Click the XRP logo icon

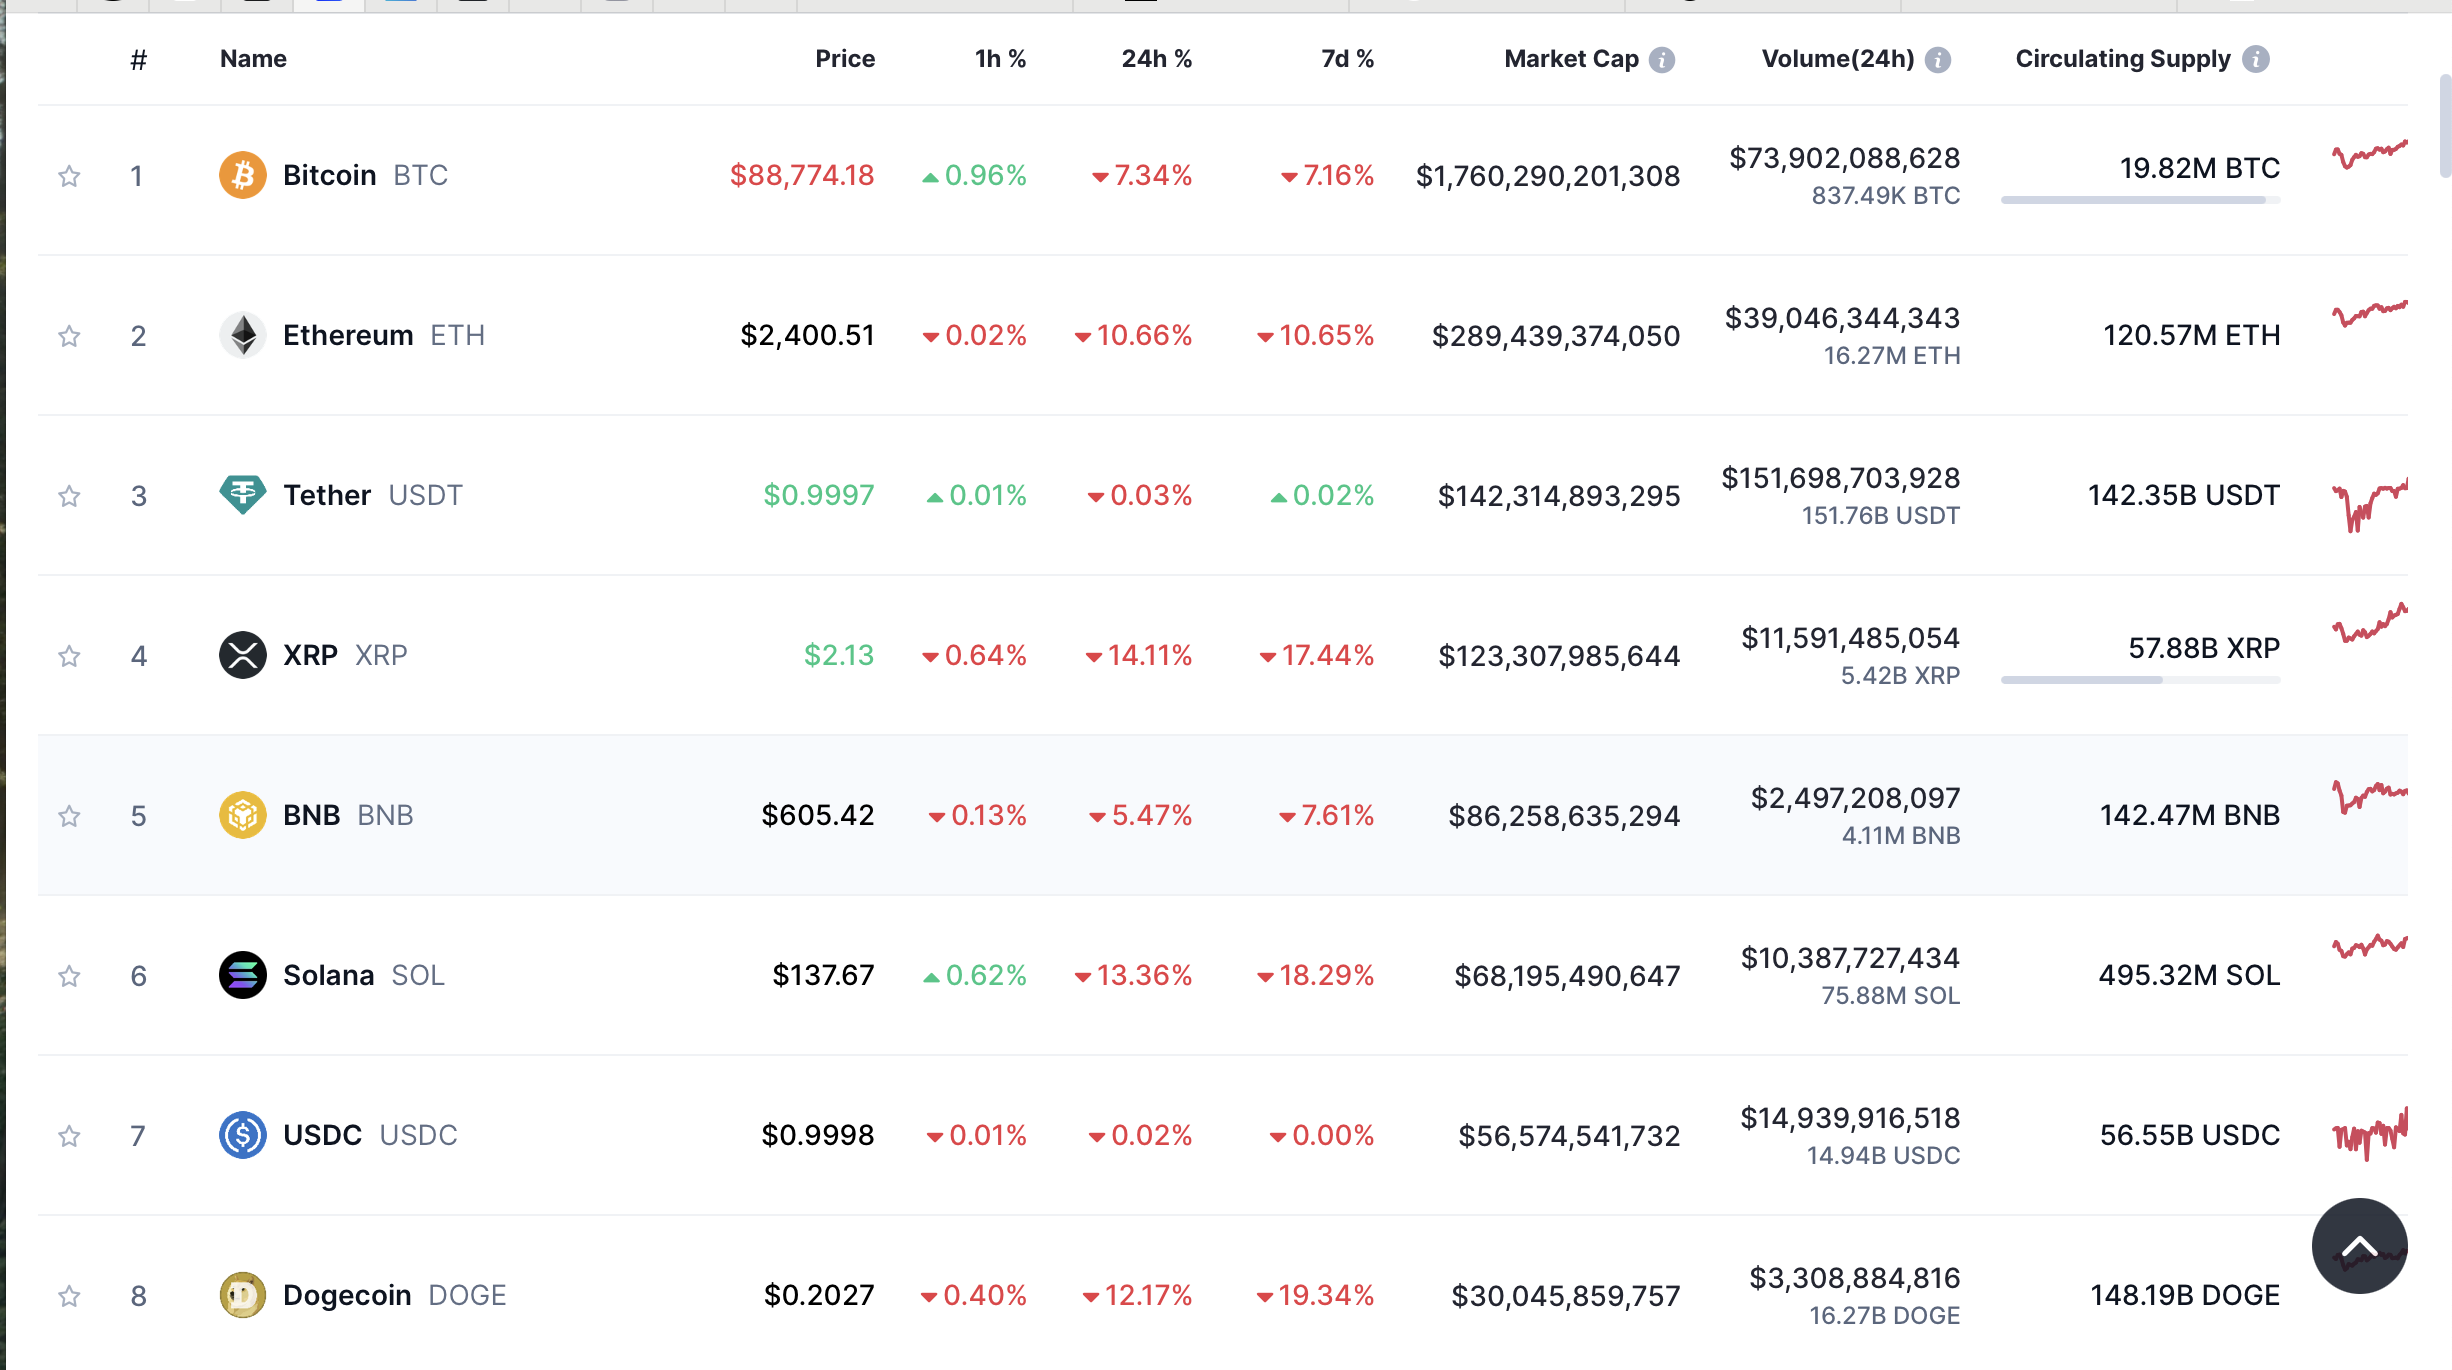pos(242,655)
